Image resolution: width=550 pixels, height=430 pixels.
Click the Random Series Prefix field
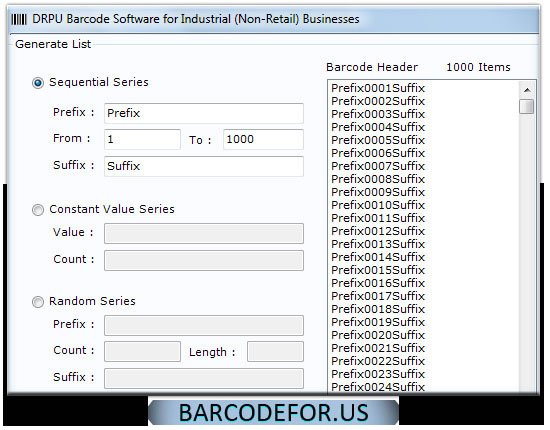pos(204,325)
